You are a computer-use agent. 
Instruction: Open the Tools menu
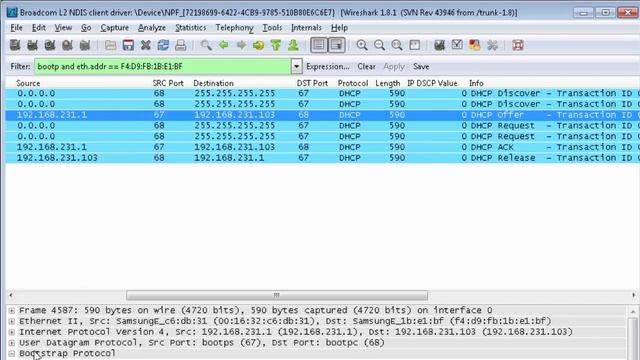(272, 28)
